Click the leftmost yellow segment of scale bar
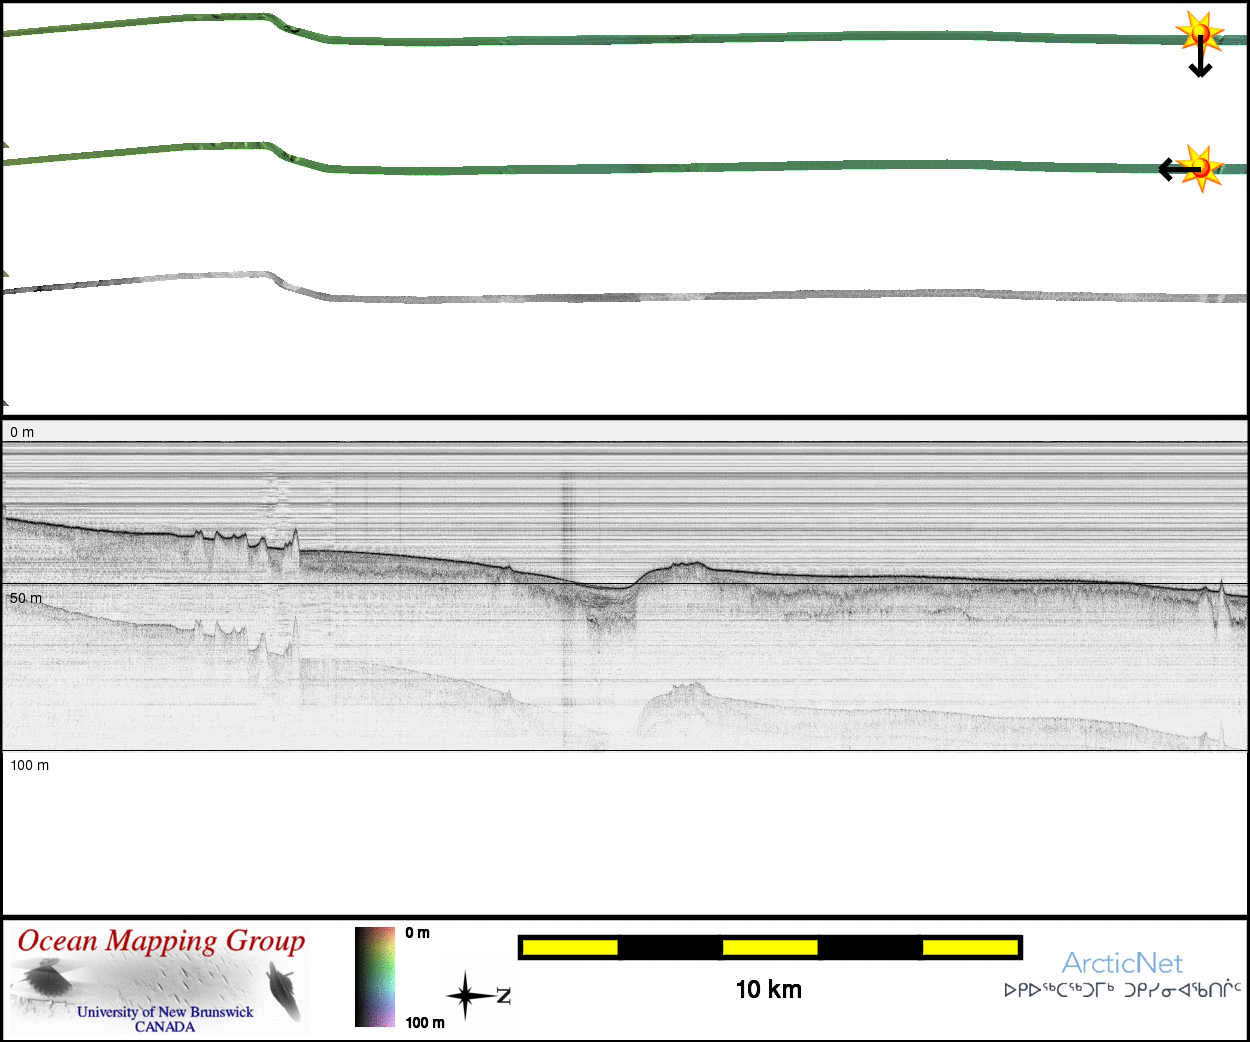1250x1042 pixels. point(570,947)
